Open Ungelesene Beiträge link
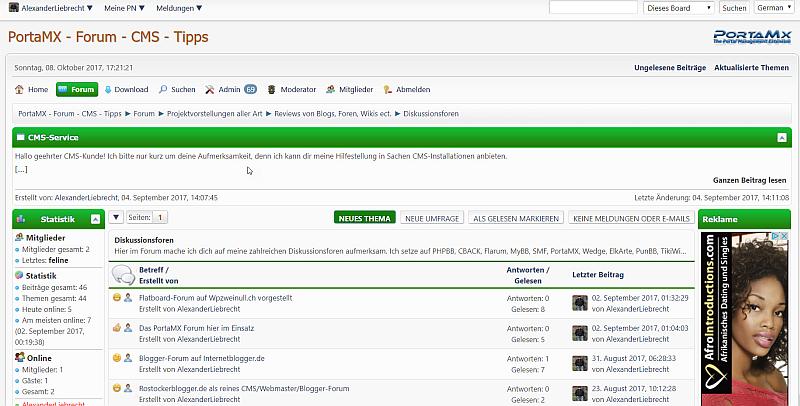The image size is (800, 406). 670,67
